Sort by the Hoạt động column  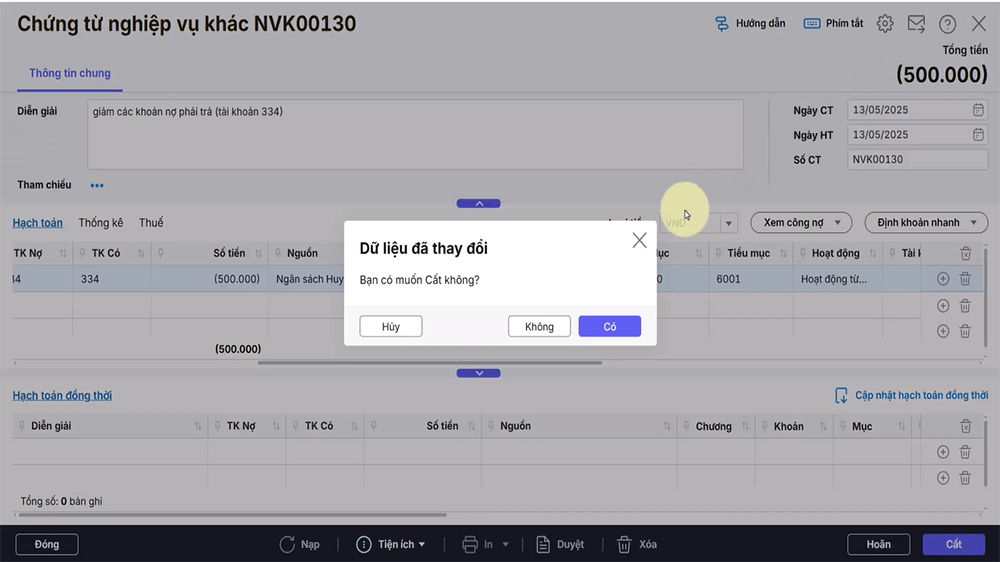coord(872,253)
